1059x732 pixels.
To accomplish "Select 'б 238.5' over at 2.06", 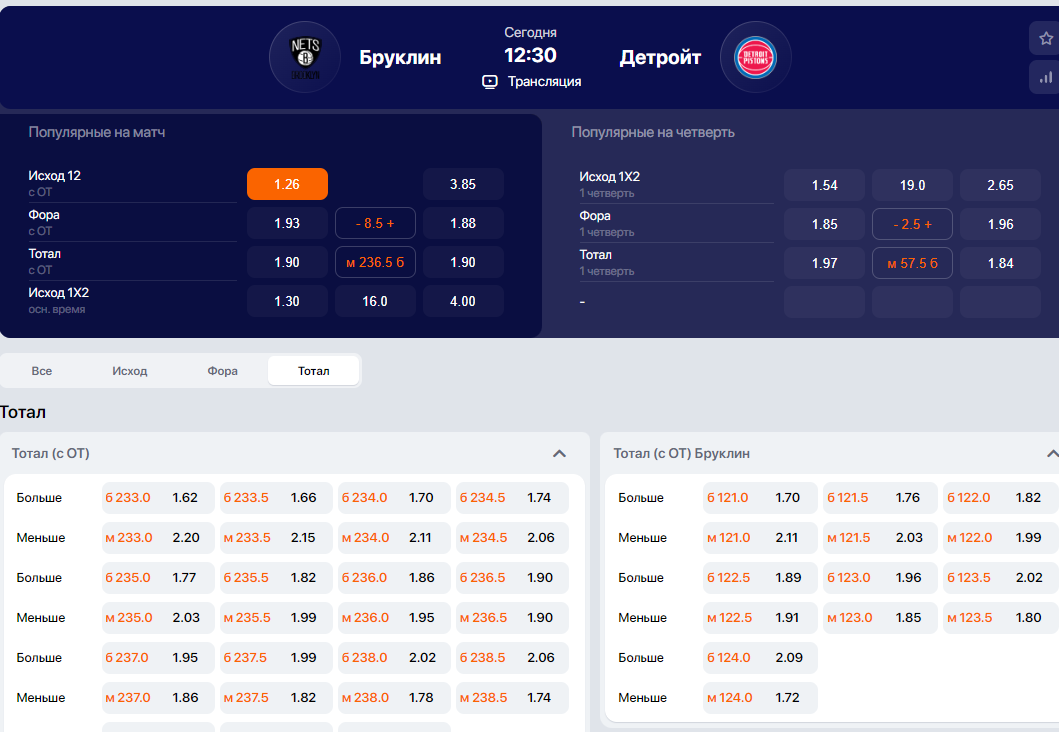I will click(513, 657).
